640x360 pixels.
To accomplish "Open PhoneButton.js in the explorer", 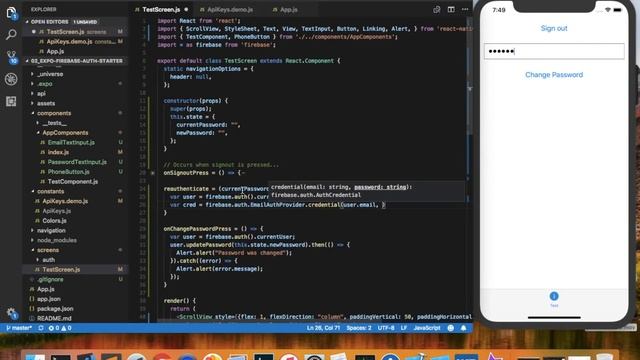I will pyautogui.click(x=68, y=172).
